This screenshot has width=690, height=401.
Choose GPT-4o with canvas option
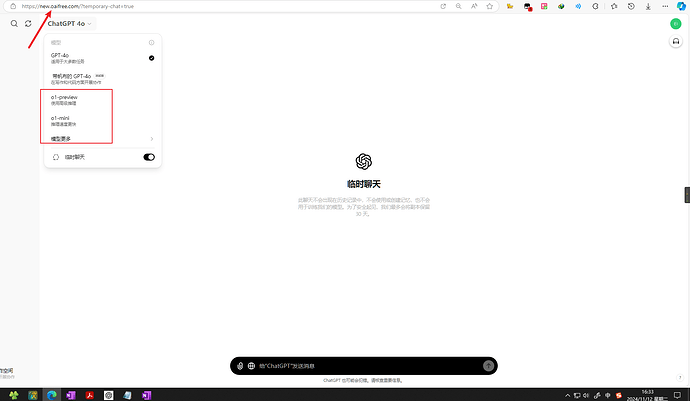click(x=103, y=79)
